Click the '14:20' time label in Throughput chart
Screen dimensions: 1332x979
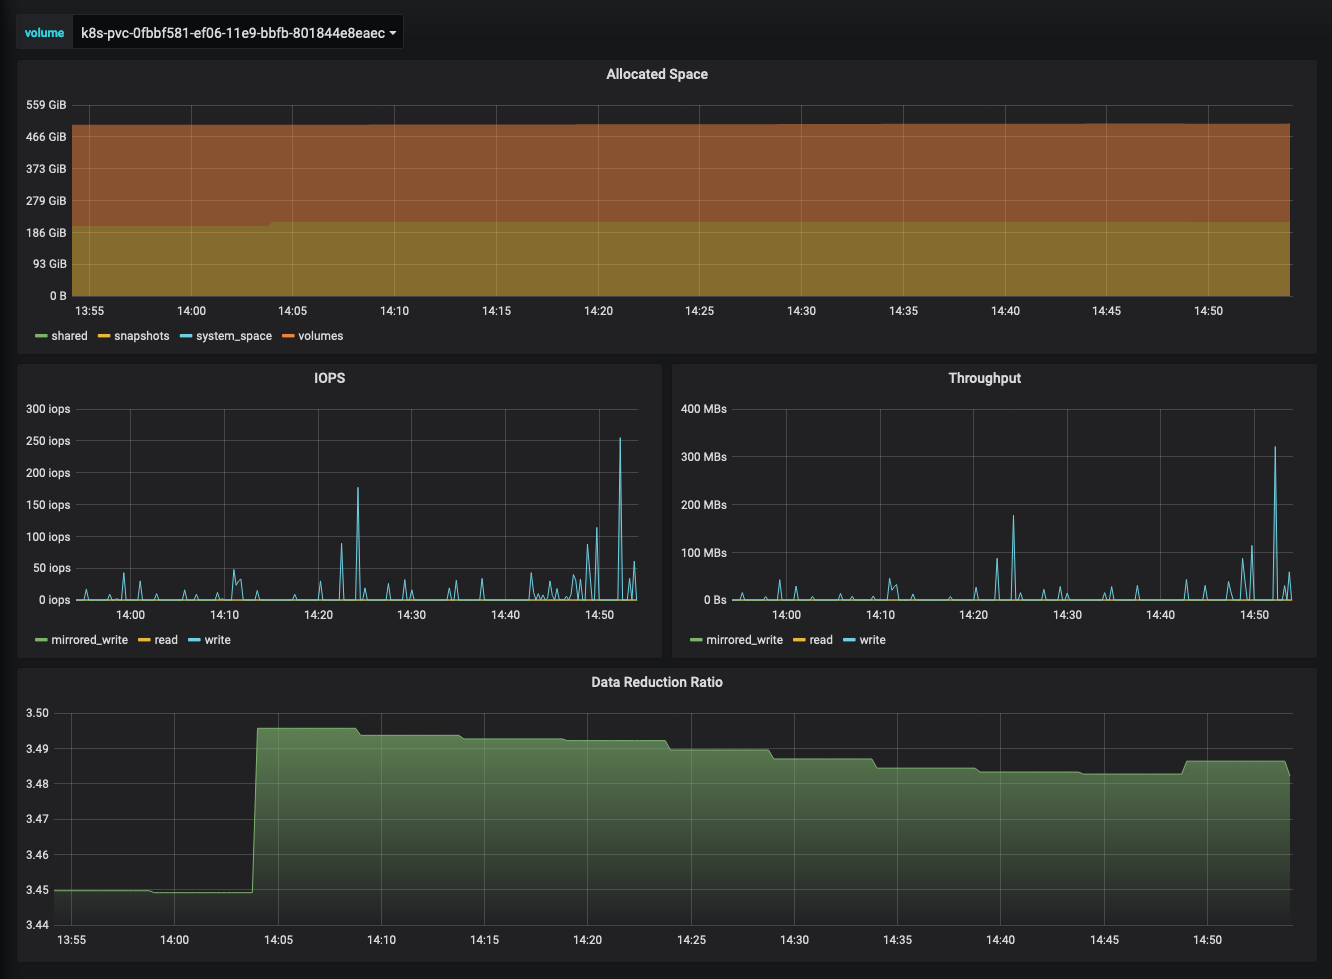point(974,615)
